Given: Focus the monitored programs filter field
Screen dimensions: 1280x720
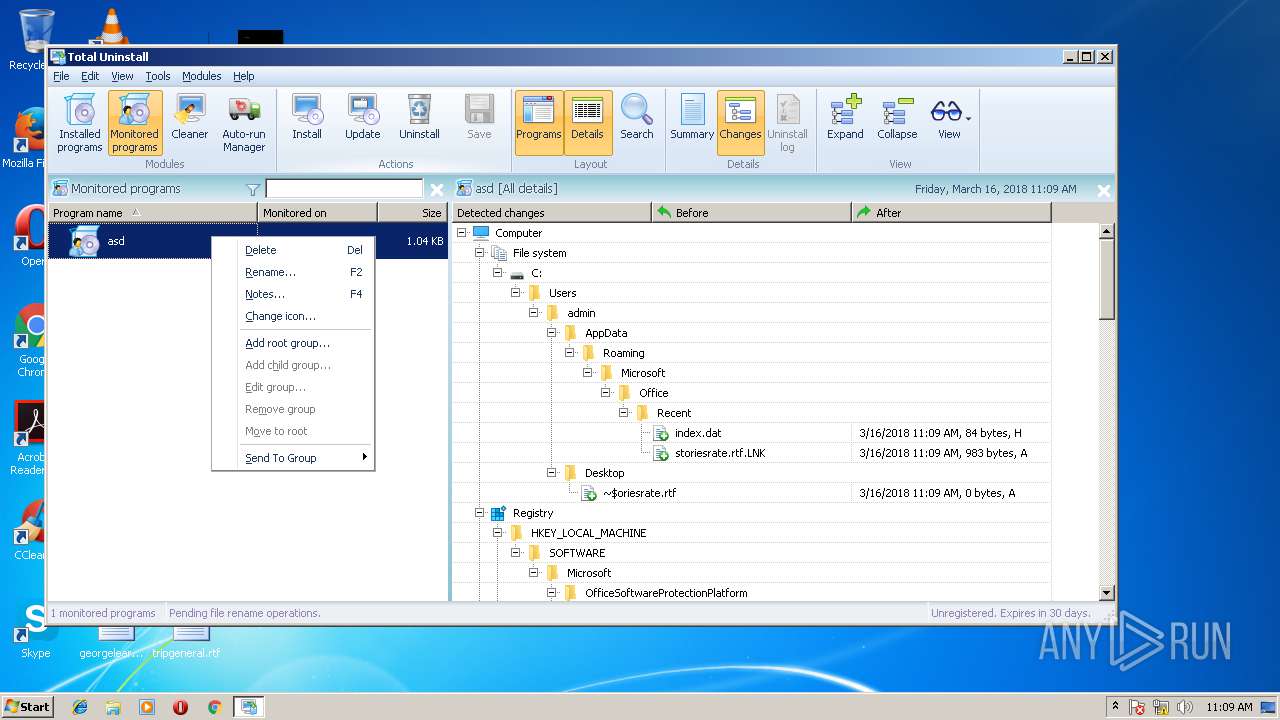Looking at the screenshot, I should pos(344,189).
